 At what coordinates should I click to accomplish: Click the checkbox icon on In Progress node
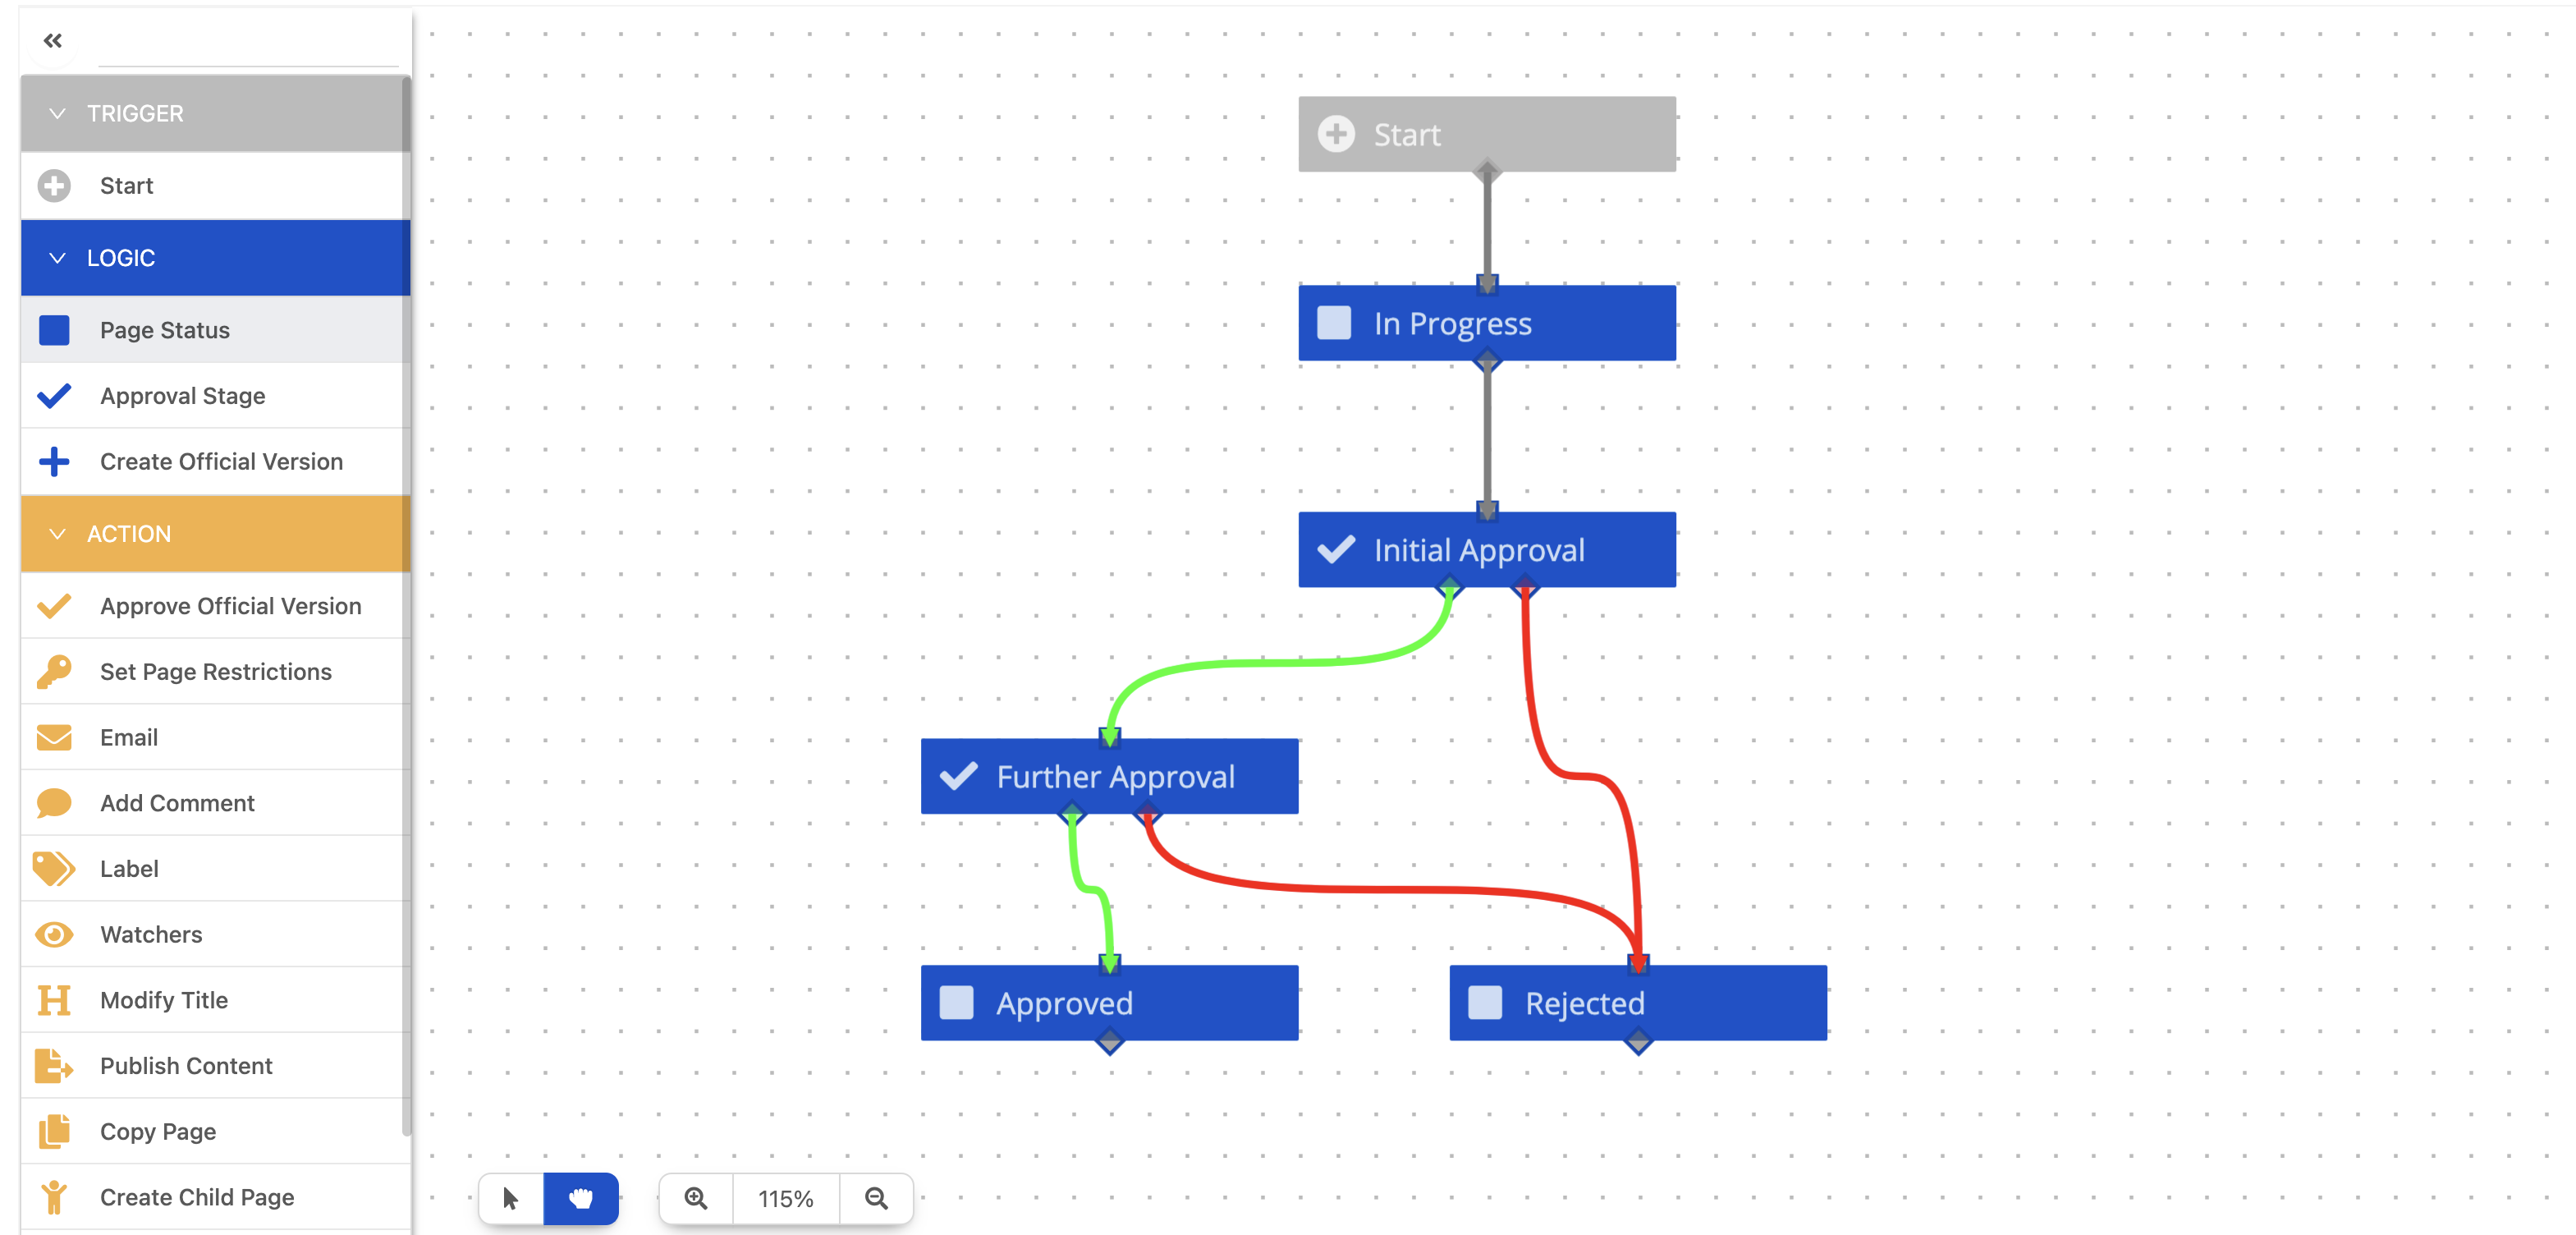1334,323
